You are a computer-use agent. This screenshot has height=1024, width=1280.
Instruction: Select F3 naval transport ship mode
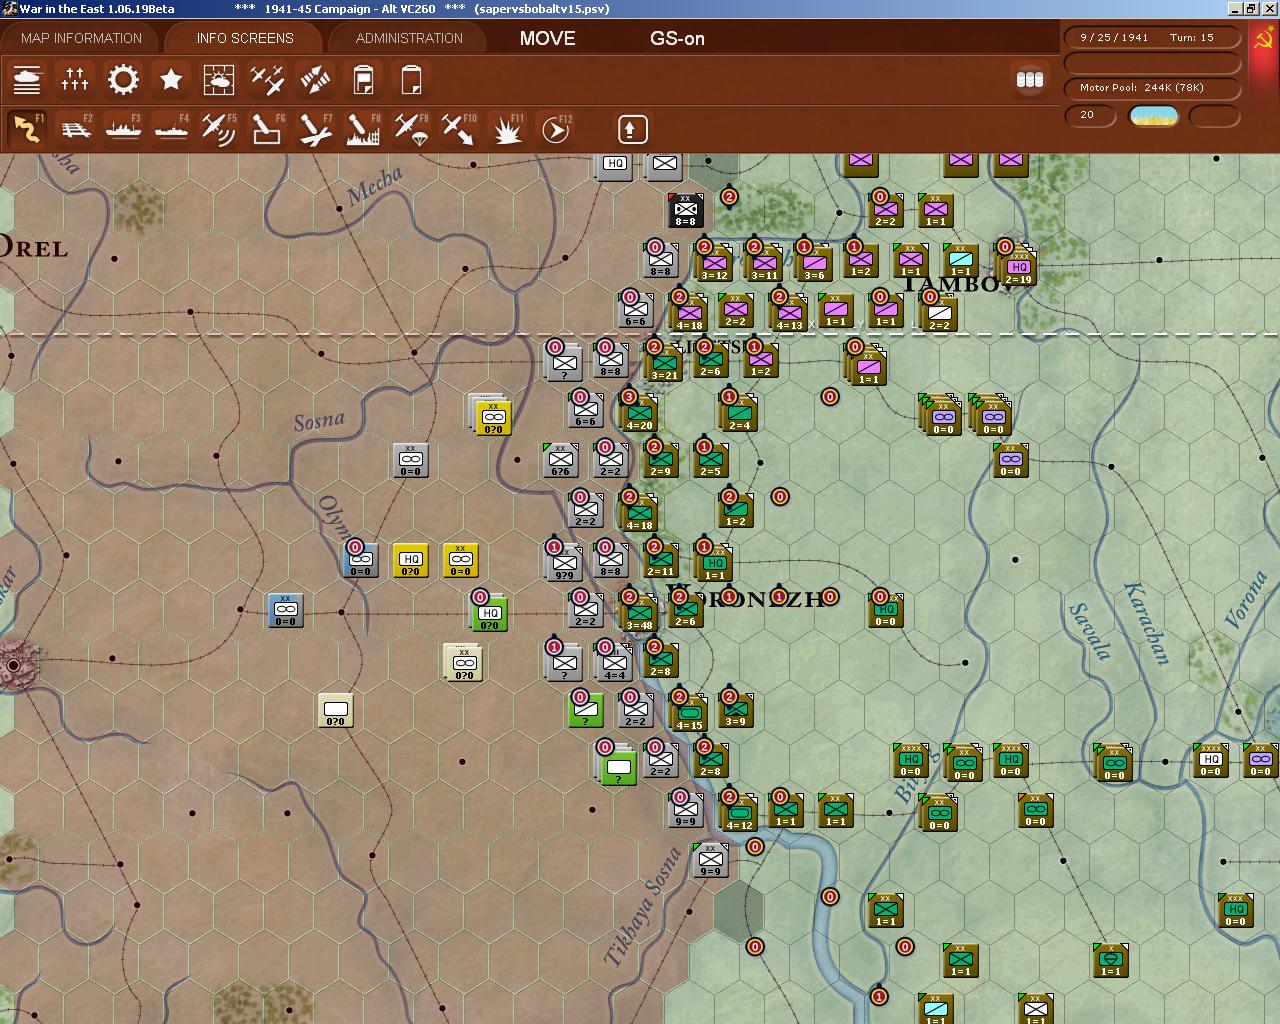(x=123, y=129)
